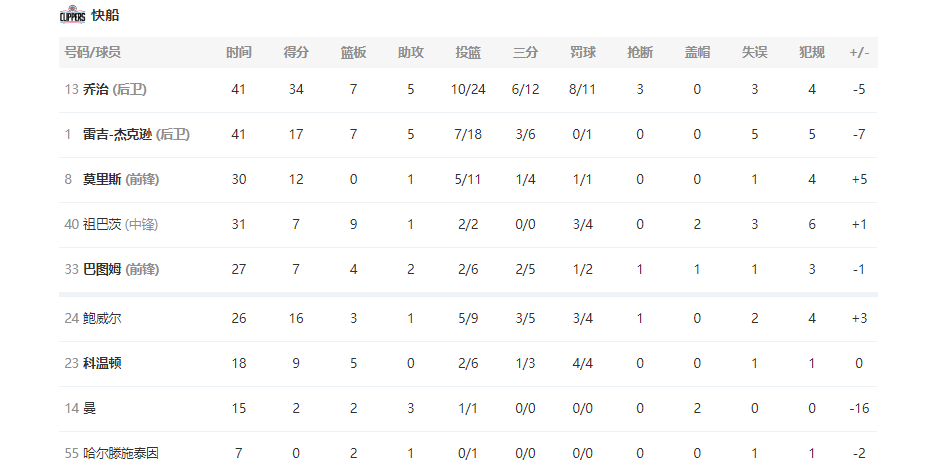Open 哈尔滕施泰因 player link

click(121, 453)
